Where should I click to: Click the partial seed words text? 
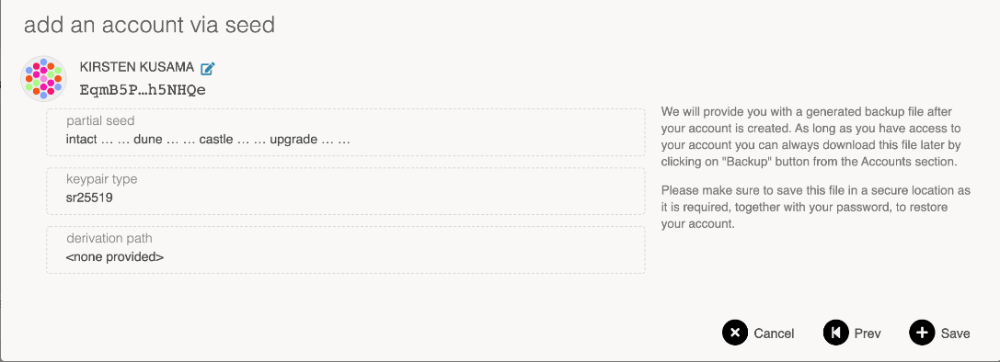click(x=208, y=138)
